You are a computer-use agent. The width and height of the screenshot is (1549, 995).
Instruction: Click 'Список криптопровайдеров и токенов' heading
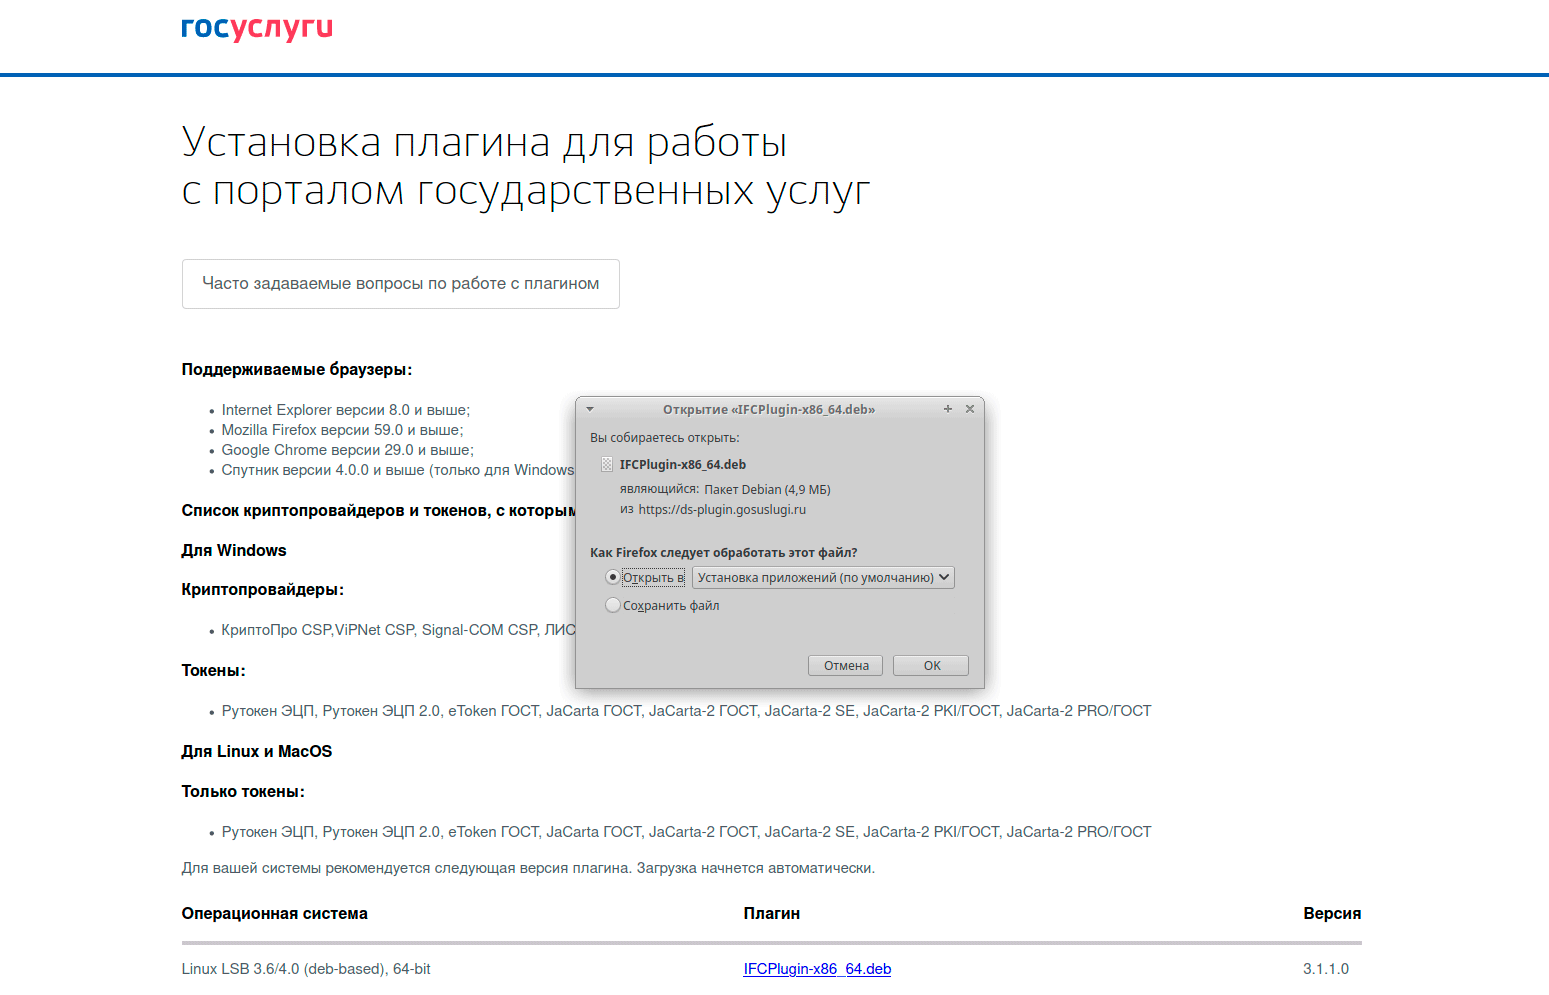click(379, 511)
